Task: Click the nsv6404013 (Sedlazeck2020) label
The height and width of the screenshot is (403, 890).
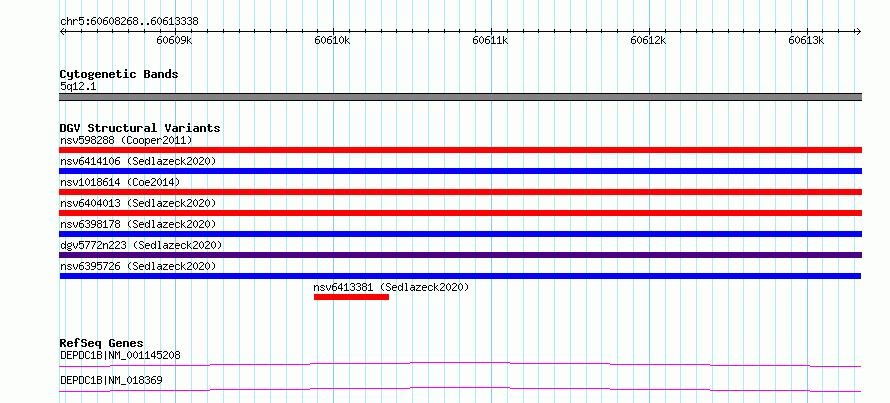Action: (x=138, y=203)
